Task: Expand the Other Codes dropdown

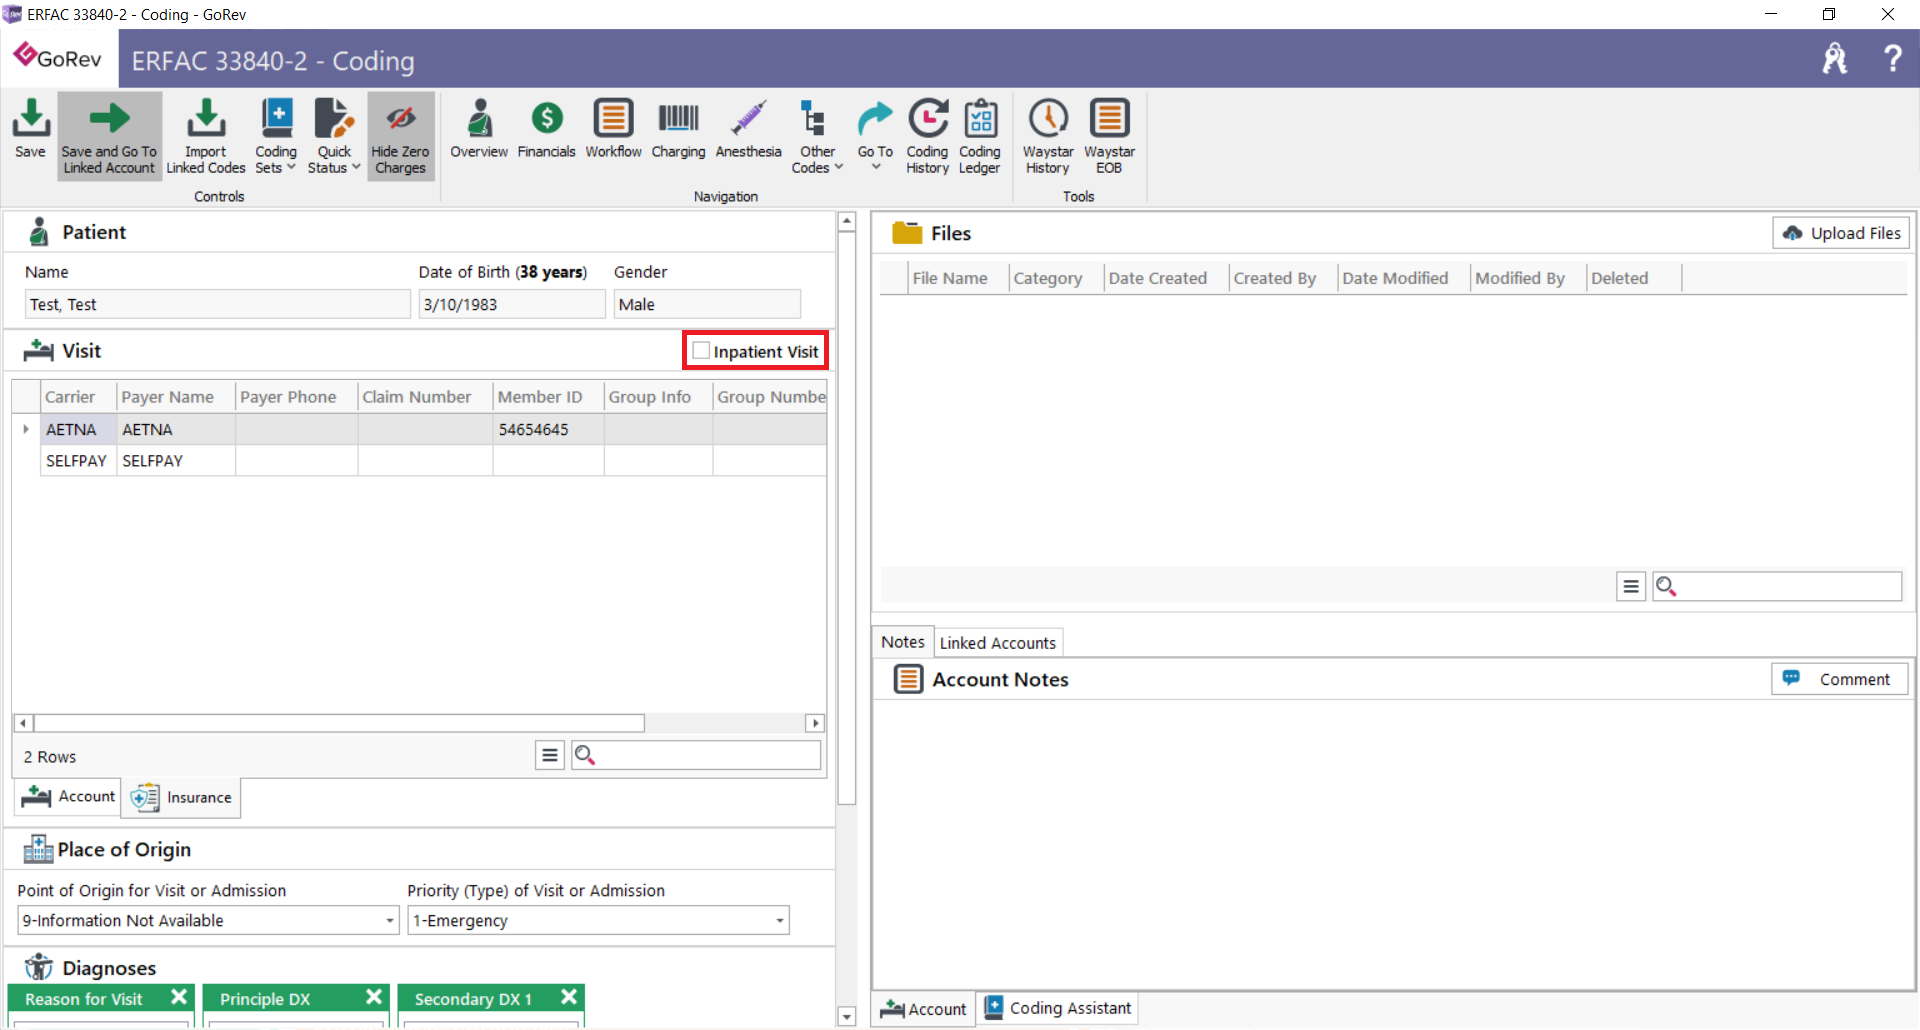Action: (817, 136)
